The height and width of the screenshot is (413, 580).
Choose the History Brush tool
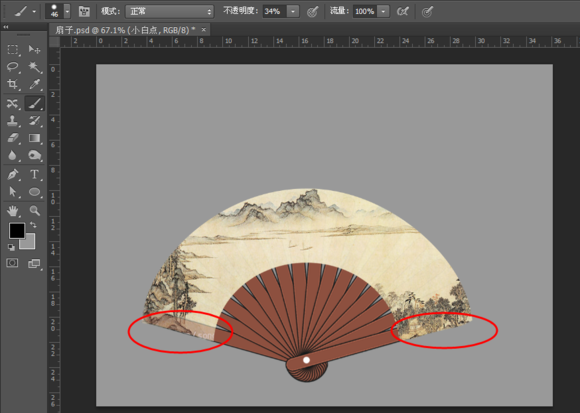click(x=34, y=121)
